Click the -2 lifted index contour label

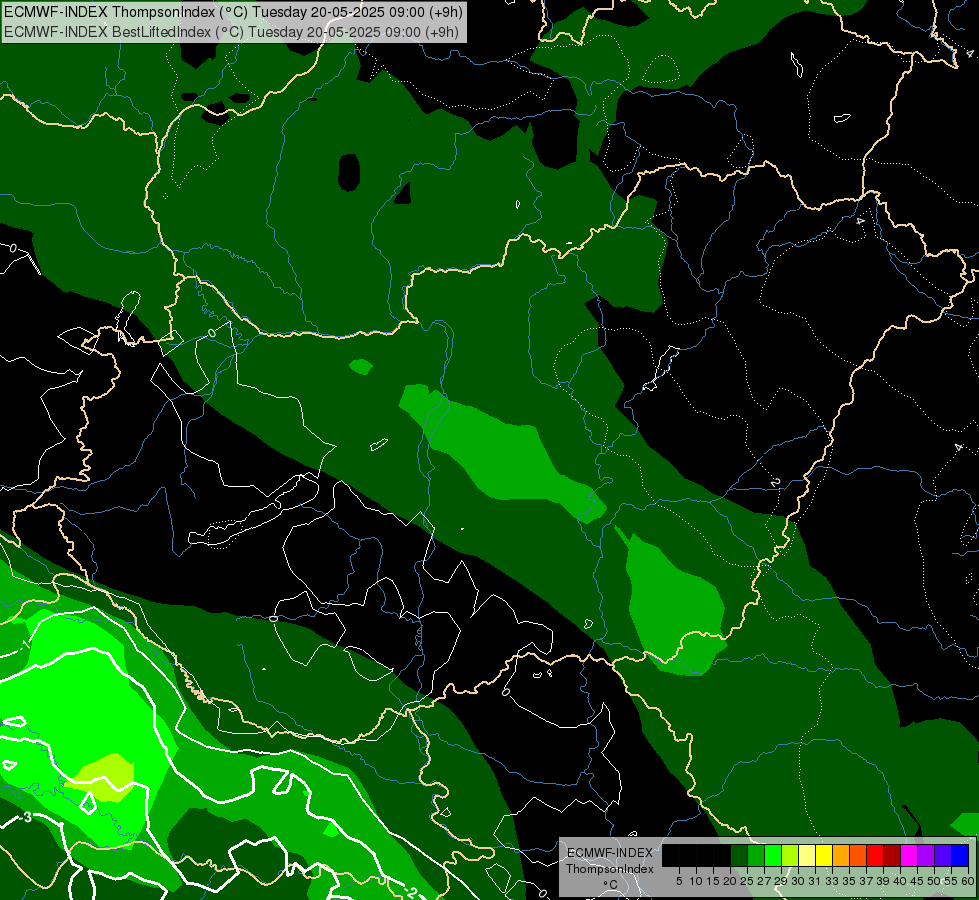[410, 892]
